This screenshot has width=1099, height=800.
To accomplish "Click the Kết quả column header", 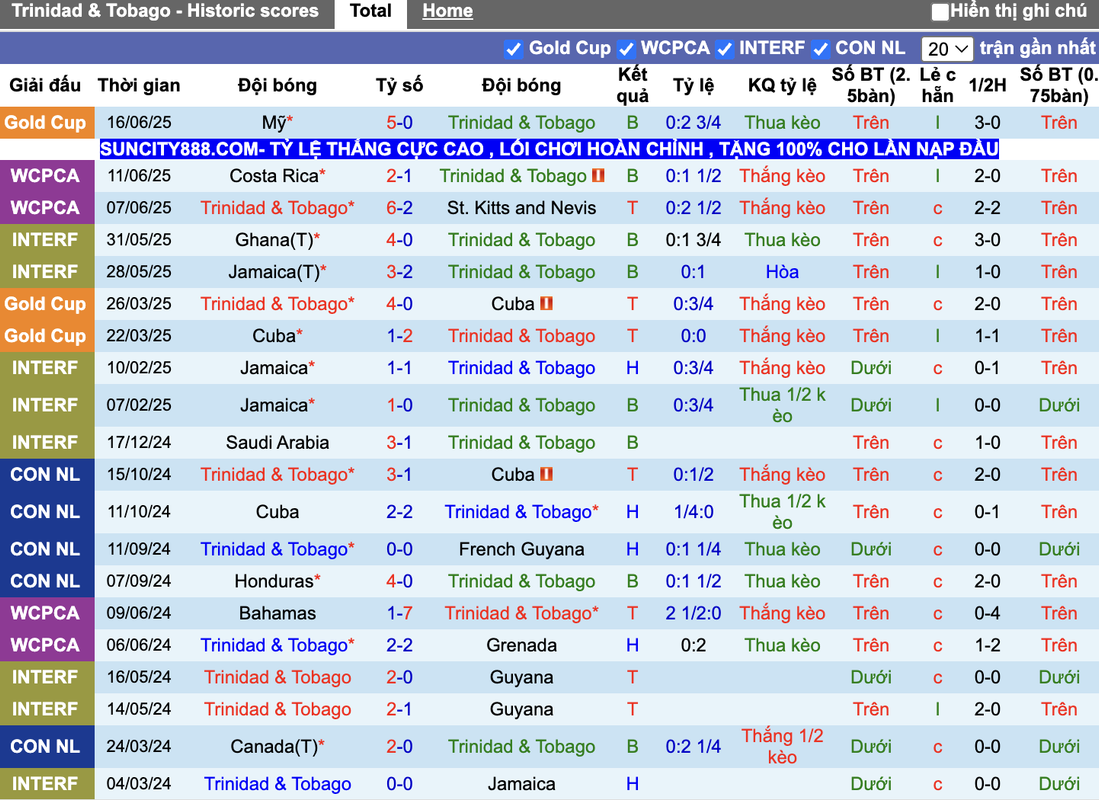I will (x=632, y=85).
